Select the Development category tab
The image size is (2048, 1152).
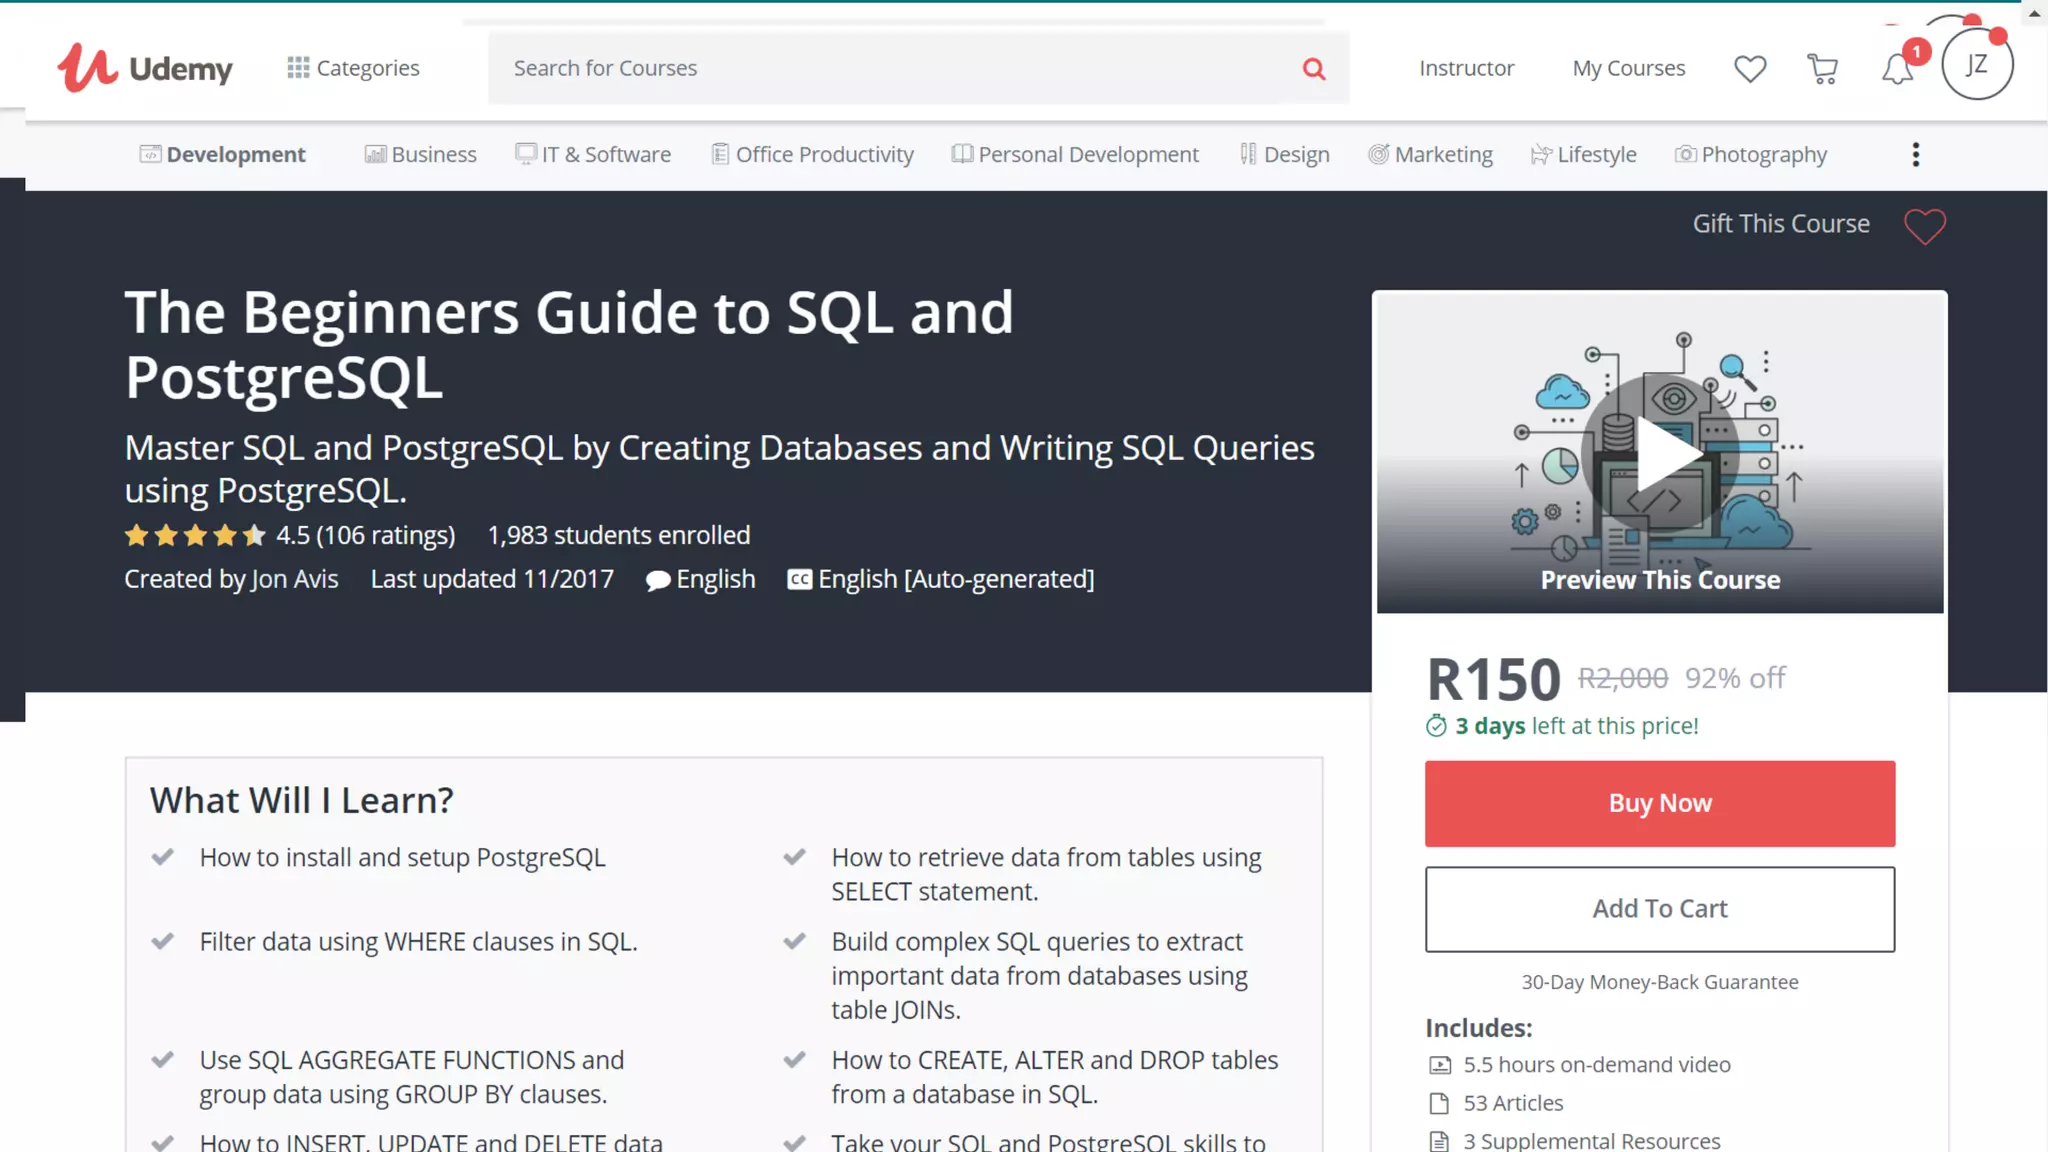pos(222,154)
